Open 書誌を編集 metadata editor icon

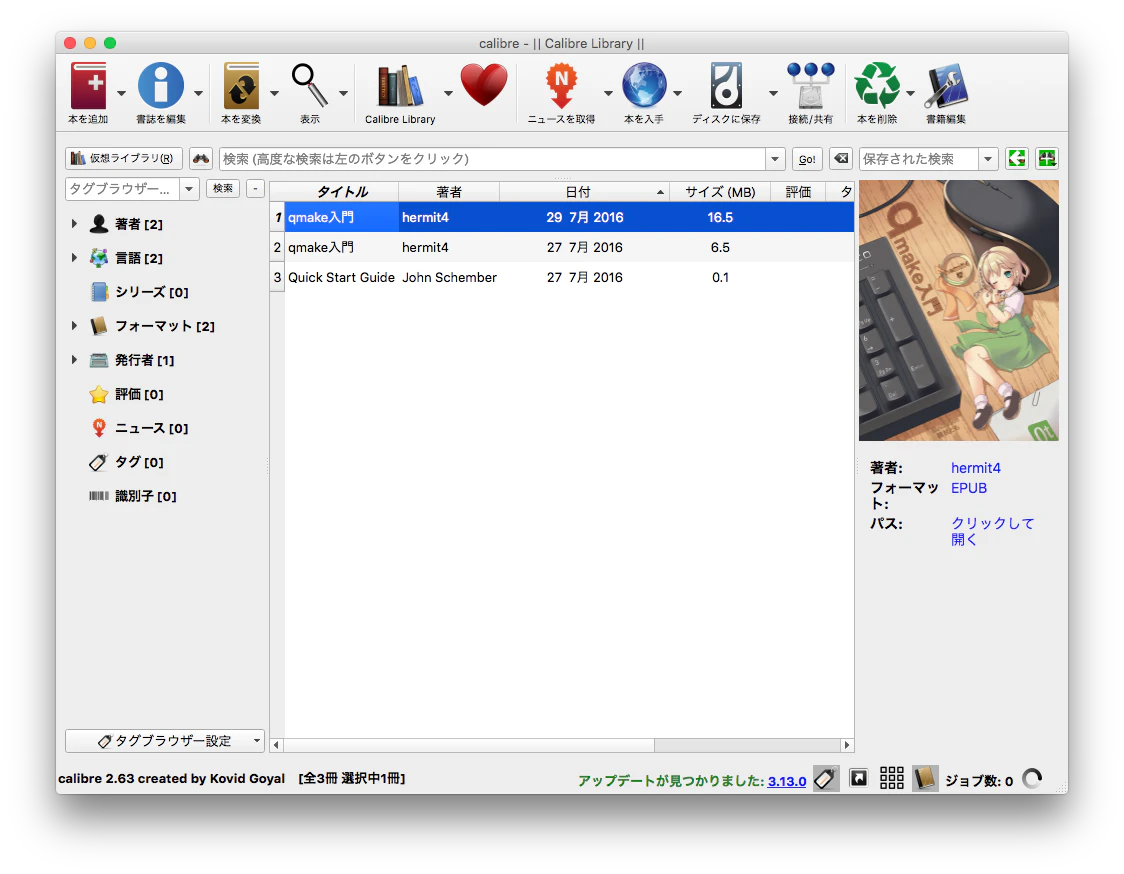coord(161,87)
